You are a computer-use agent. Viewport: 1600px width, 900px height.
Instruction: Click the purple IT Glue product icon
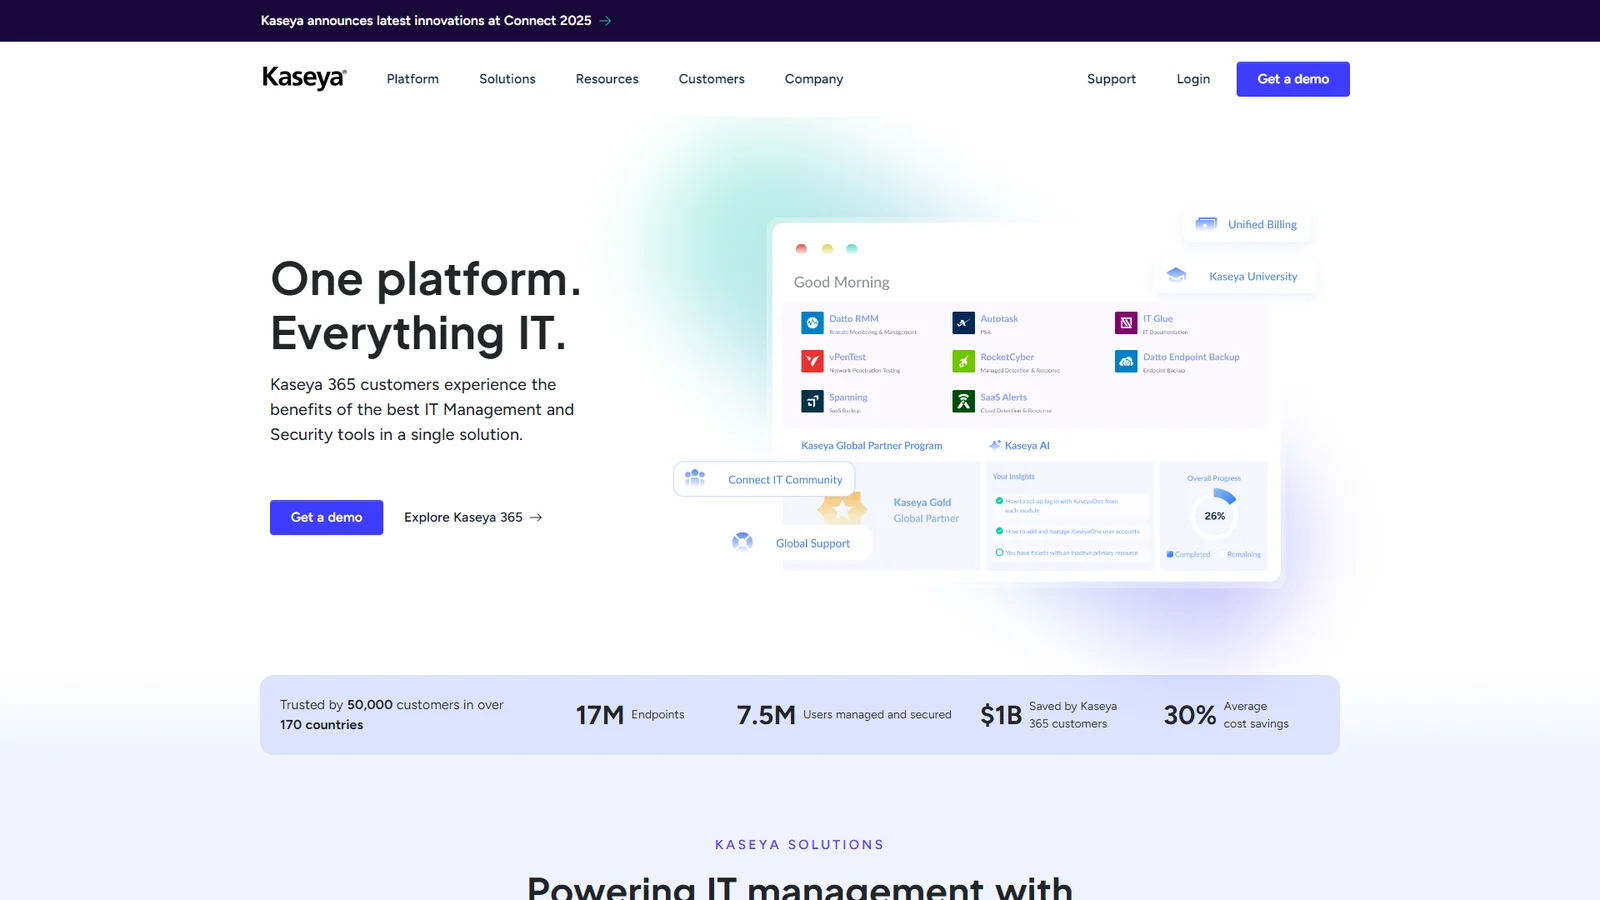(x=1126, y=323)
